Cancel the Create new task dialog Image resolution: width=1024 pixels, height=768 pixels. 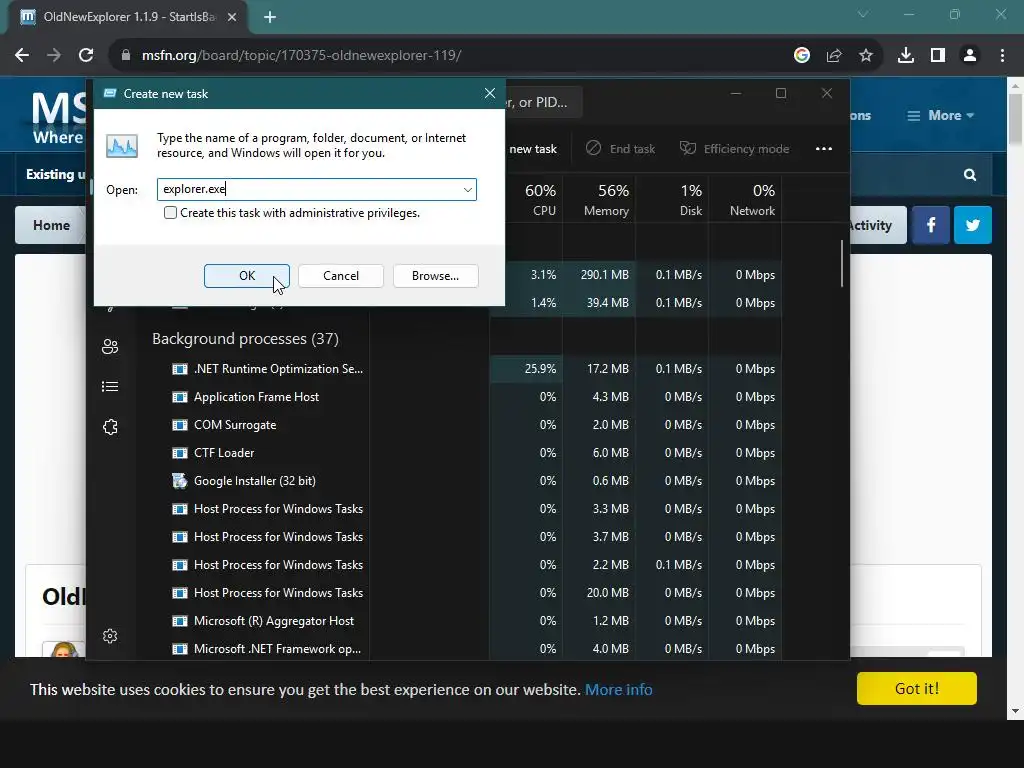[341, 276]
